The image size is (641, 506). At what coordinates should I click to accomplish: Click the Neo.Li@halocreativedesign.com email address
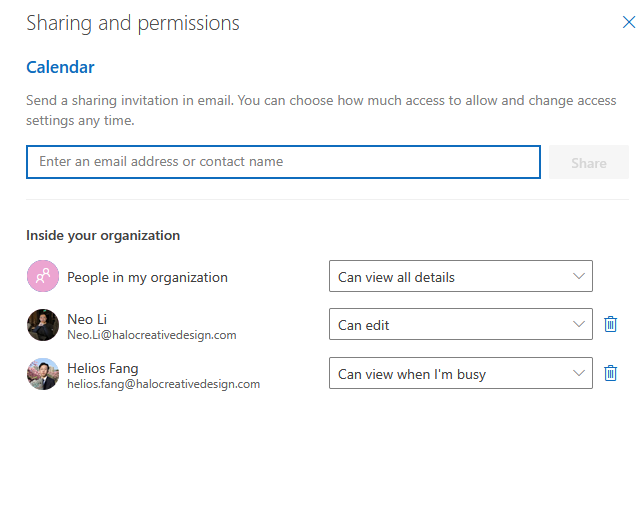151,335
